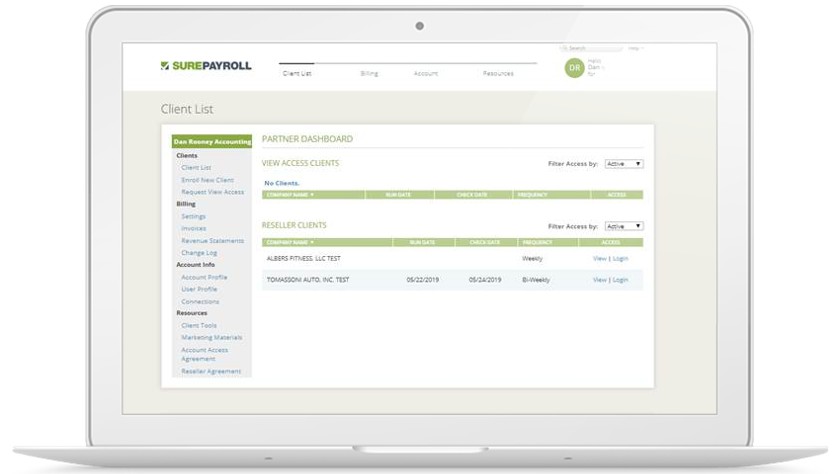The height and width of the screenshot is (474, 840).
Task: Open the Reseller Agreement link
Action: [x=211, y=372]
